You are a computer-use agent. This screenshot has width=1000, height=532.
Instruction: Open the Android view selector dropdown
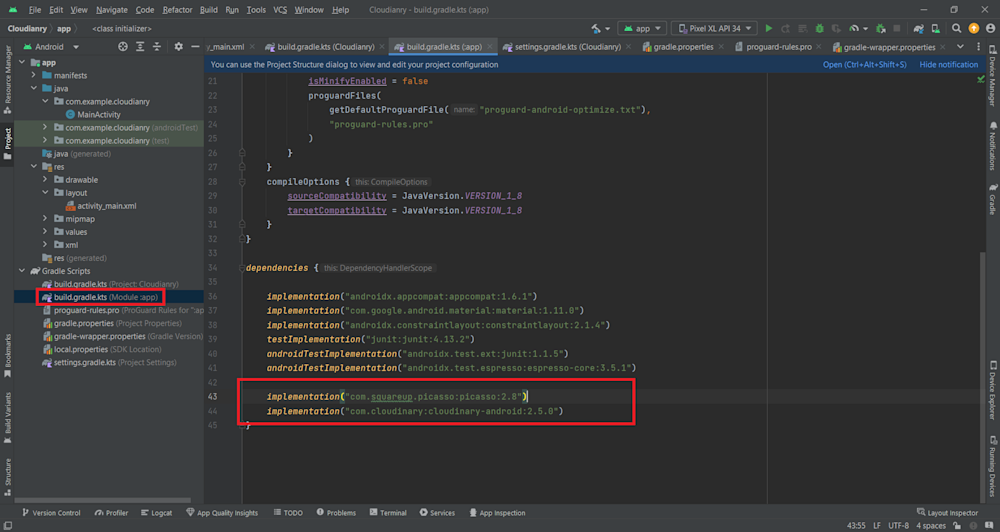click(x=51, y=47)
